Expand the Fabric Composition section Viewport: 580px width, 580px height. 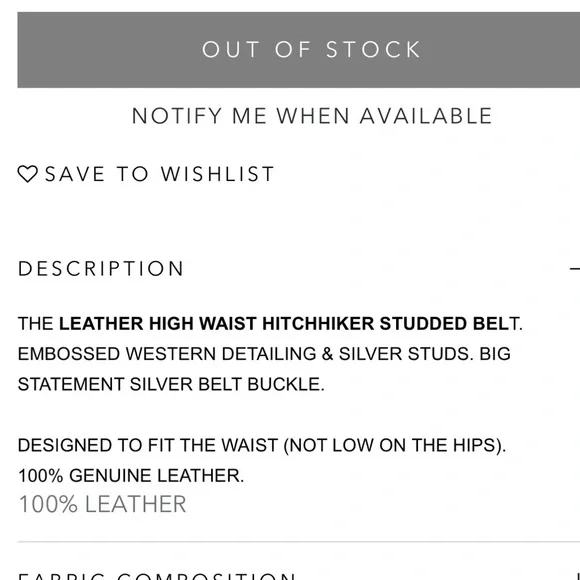pos(156,576)
